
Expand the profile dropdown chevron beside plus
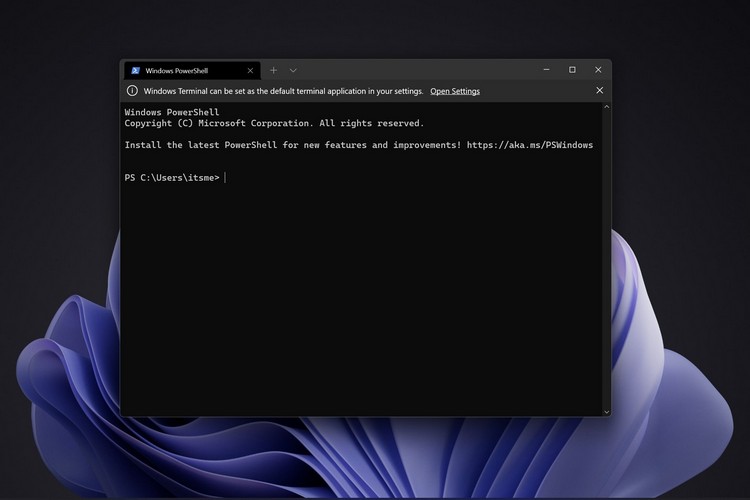pyautogui.click(x=293, y=70)
